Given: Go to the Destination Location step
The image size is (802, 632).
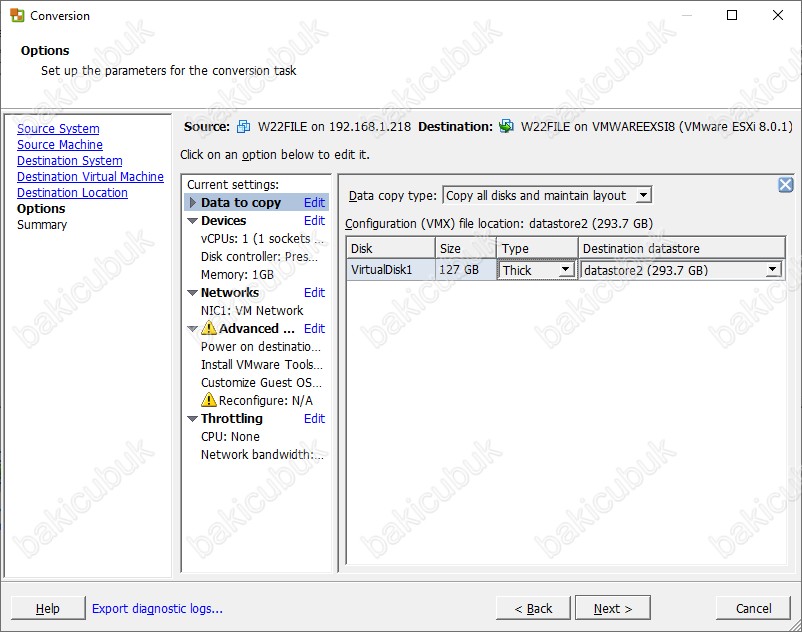Looking at the screenshot, I should click(x=72, y=193).
